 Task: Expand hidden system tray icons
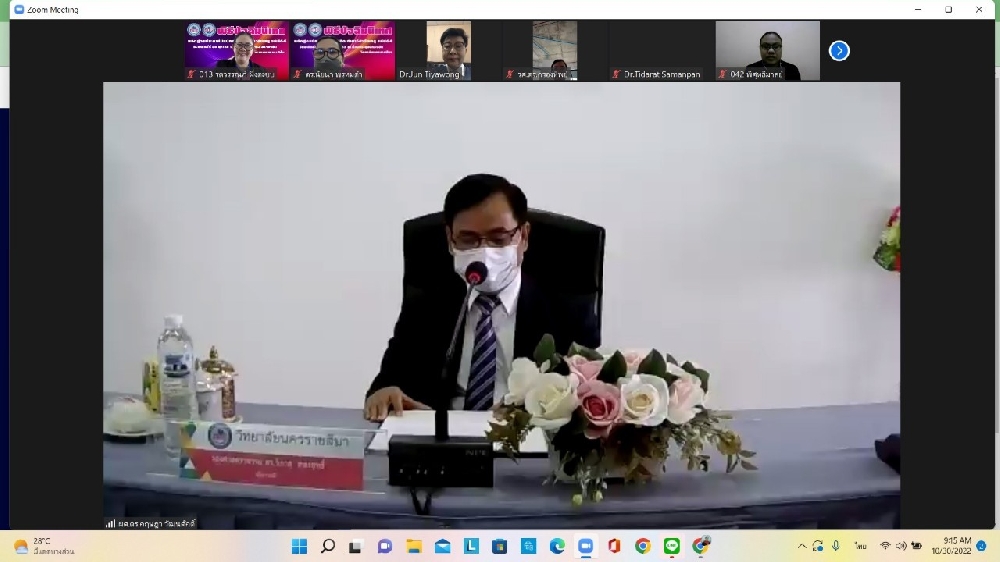click(x=801, y=546)
